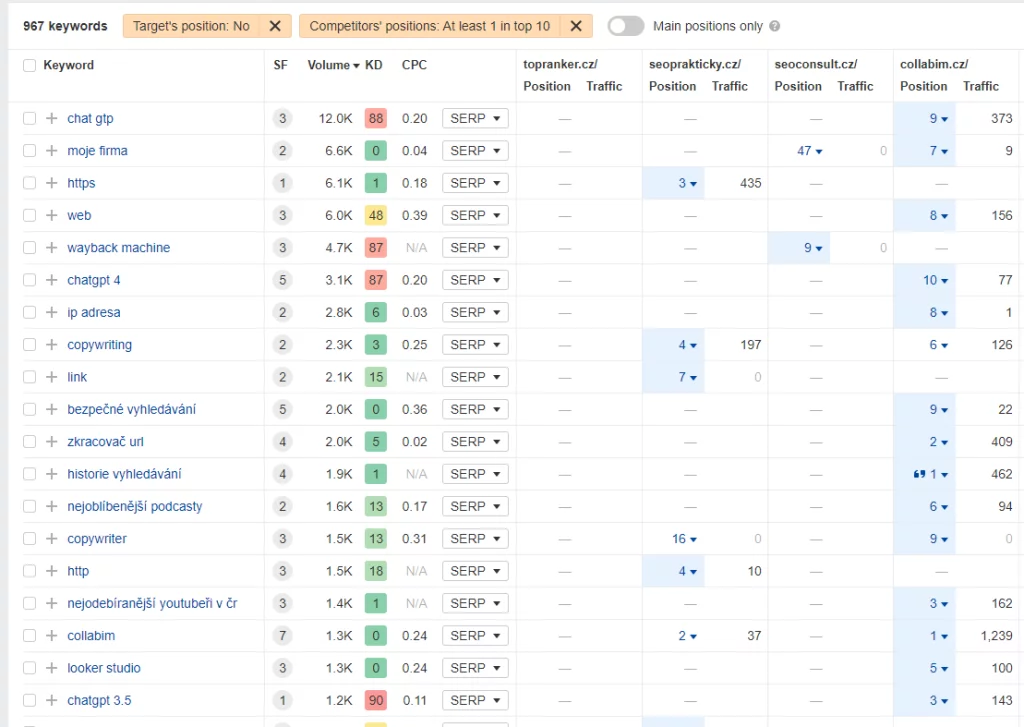Click the red KD 88 badge
This screenshot has width=1024, height=727.
[x=376, y=118]
